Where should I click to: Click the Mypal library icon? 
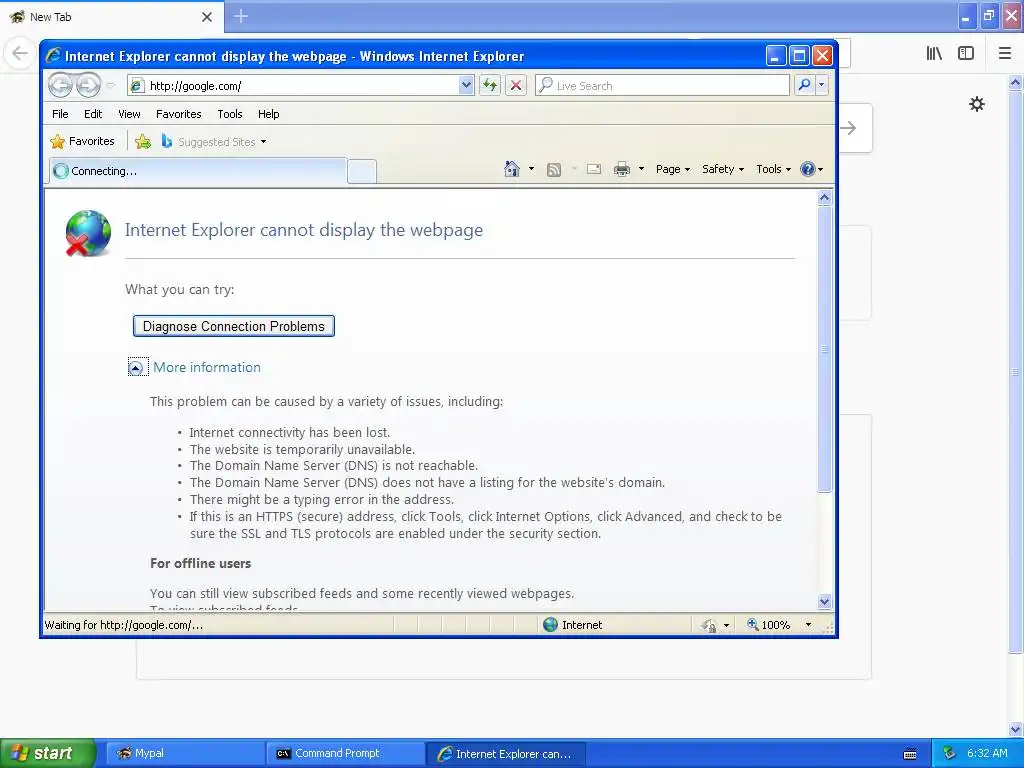click(934, 54)
